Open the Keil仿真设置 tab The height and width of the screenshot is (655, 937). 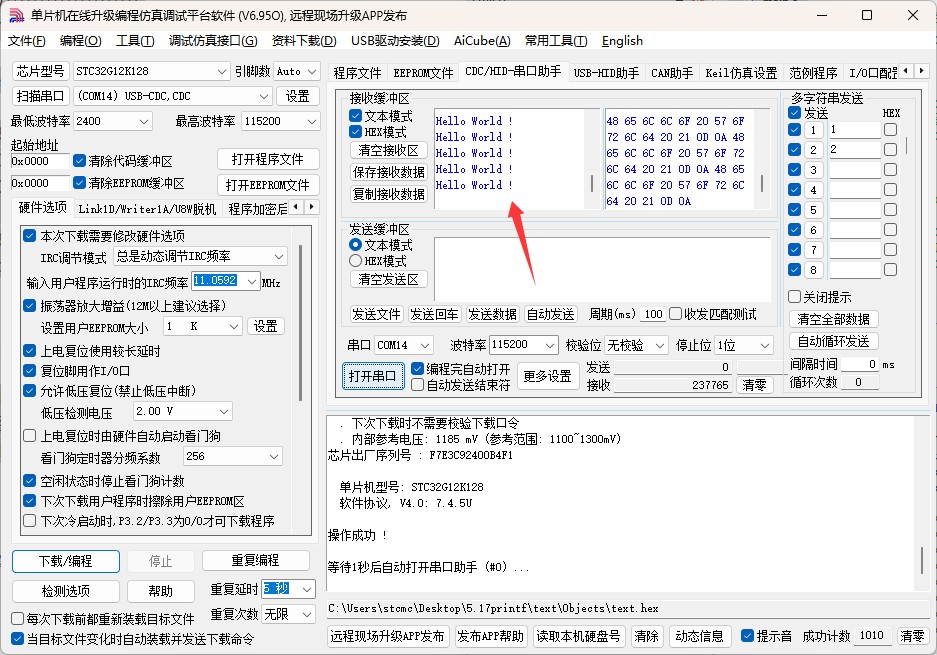coord(741,73)
